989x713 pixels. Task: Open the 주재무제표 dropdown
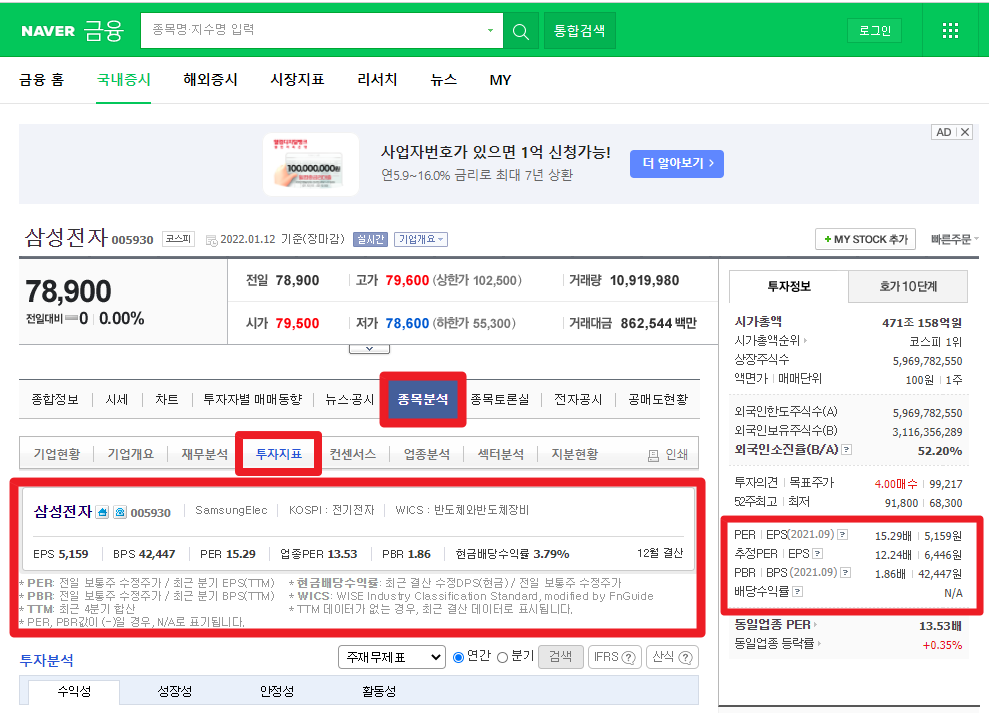[x=392, y=657]
